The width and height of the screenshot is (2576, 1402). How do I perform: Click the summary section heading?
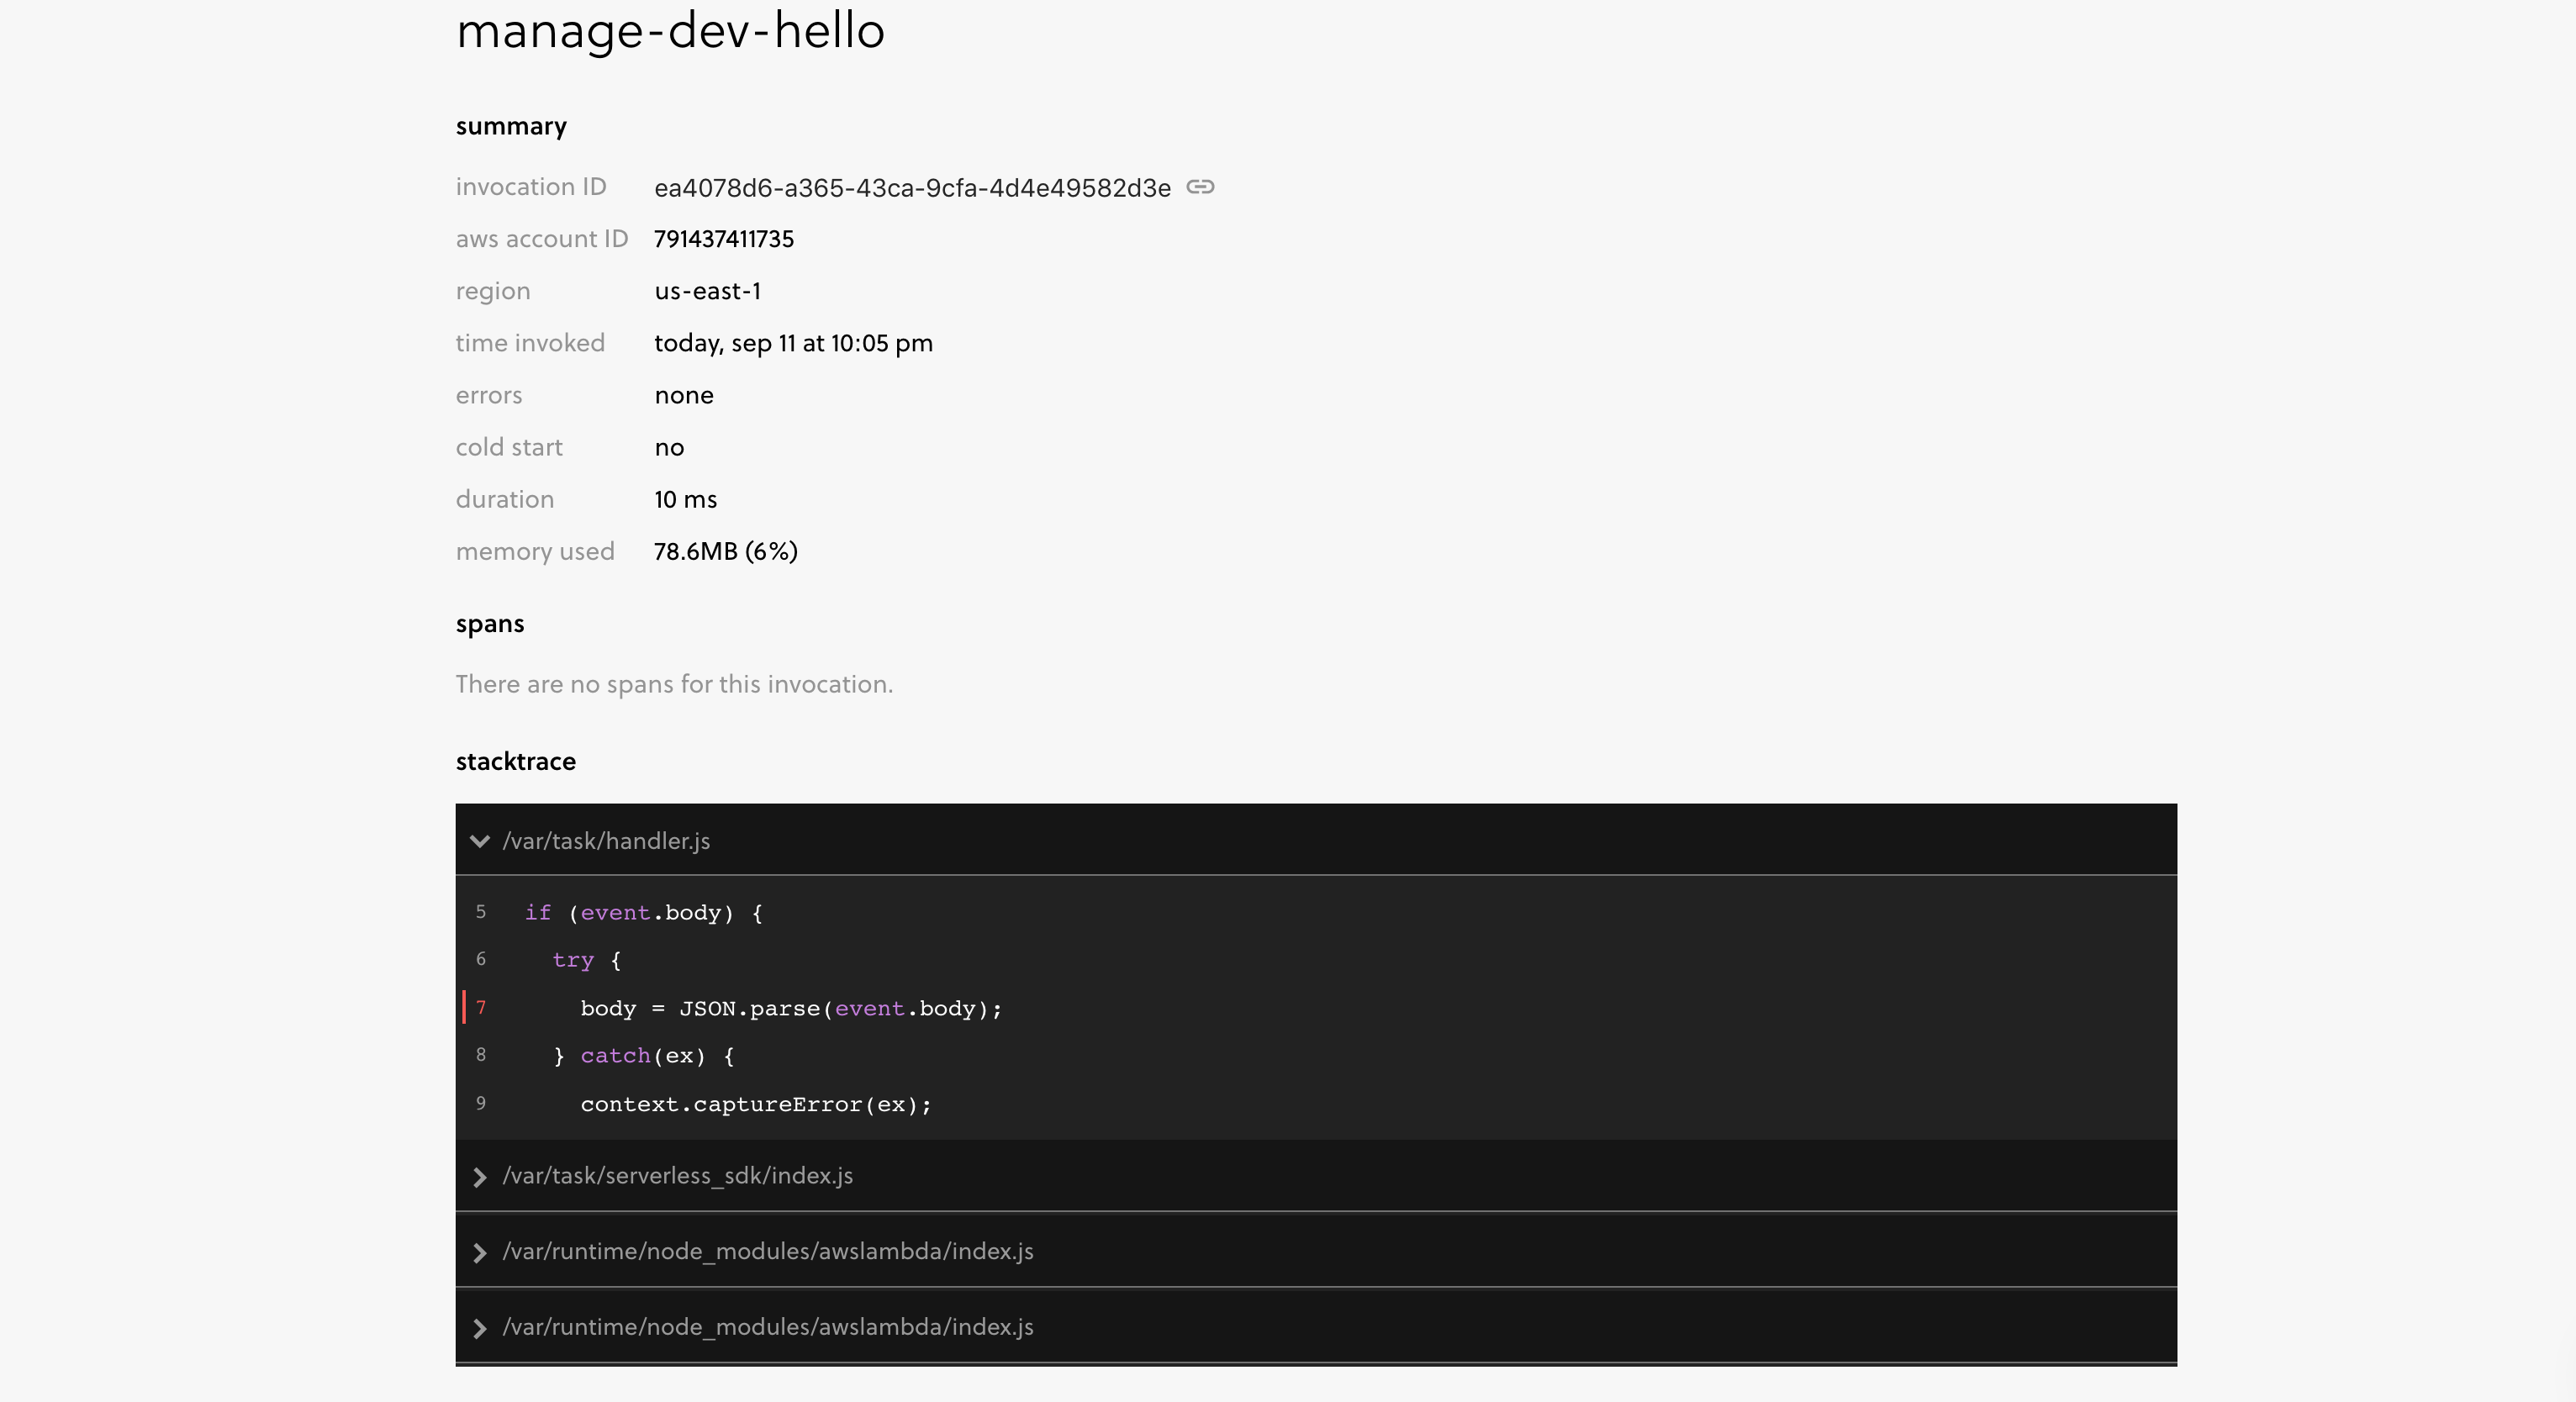click(x=511, y=126)
